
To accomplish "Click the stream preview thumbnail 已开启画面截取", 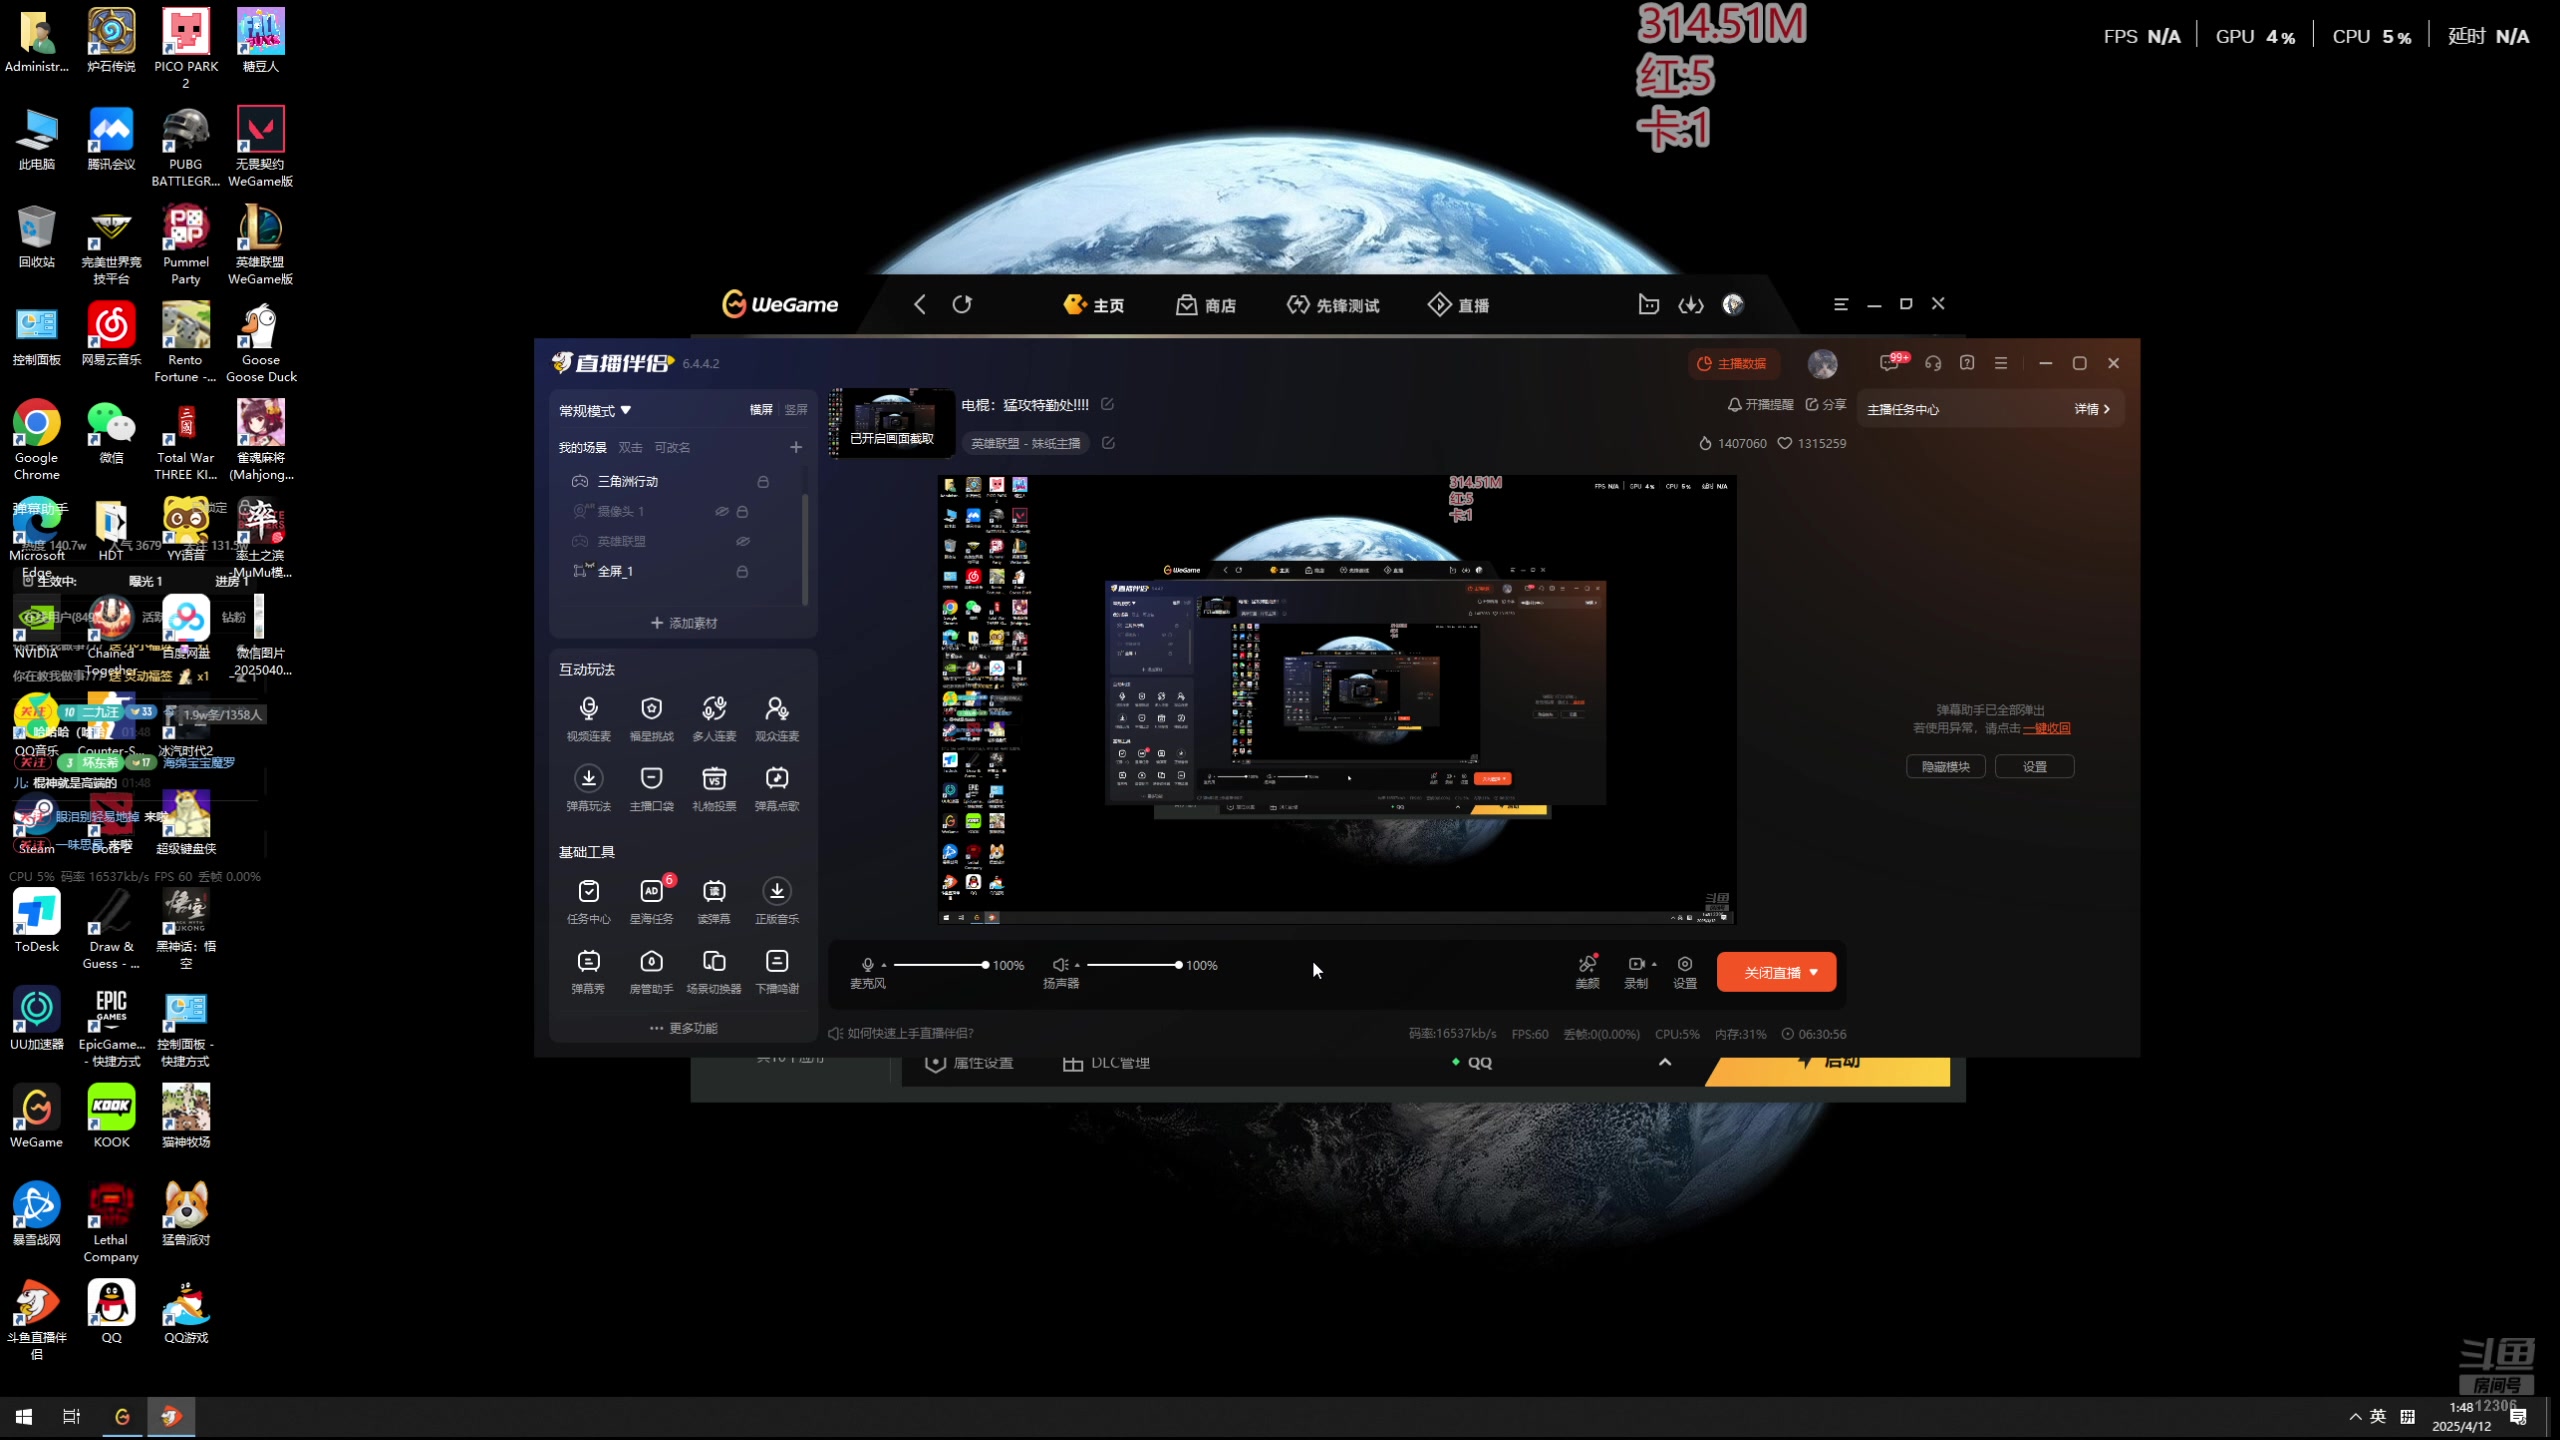I will click(x=891, y=423).
